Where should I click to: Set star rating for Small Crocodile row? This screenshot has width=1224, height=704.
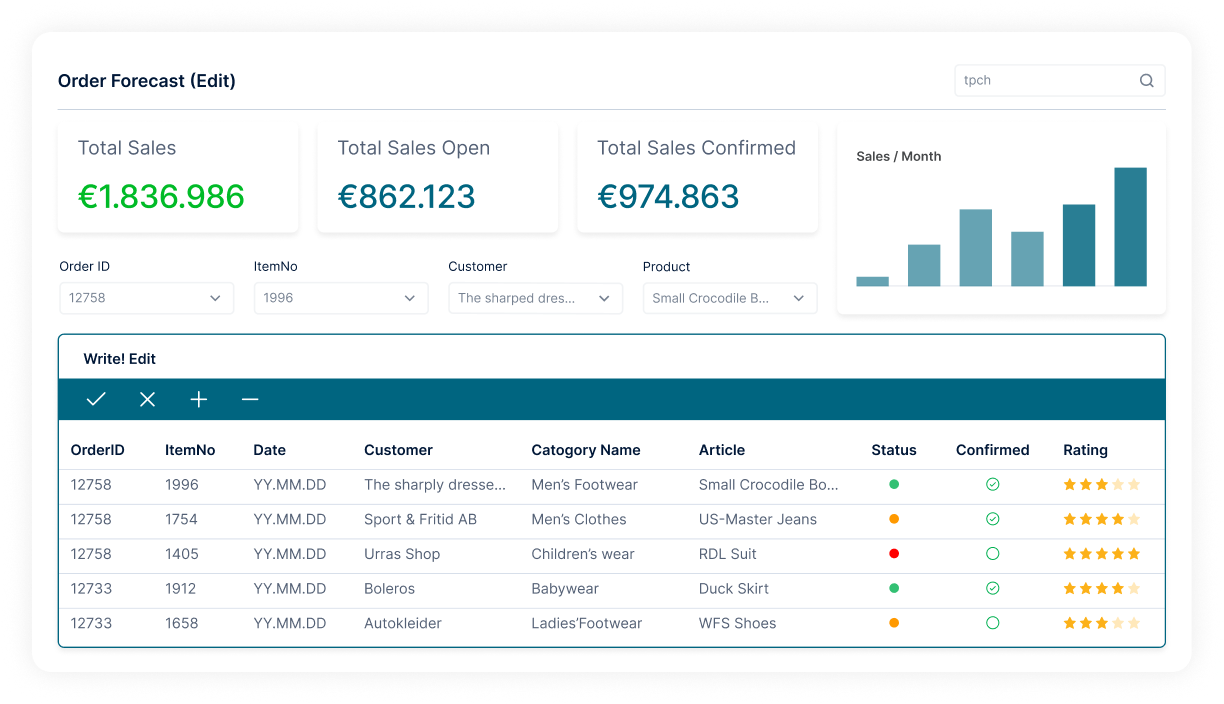(x=1101, y=485)
